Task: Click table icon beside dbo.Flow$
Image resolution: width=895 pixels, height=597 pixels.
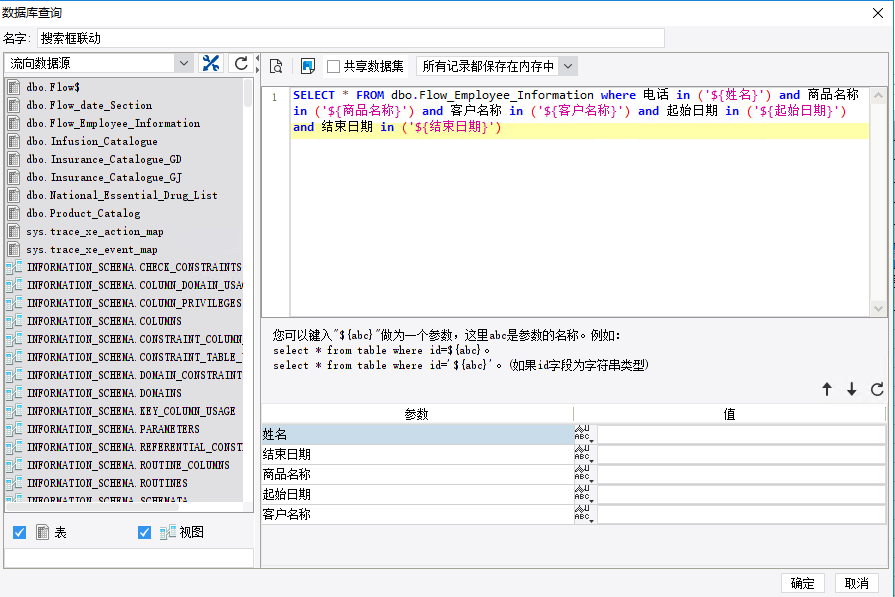Action: pos(14,87)
